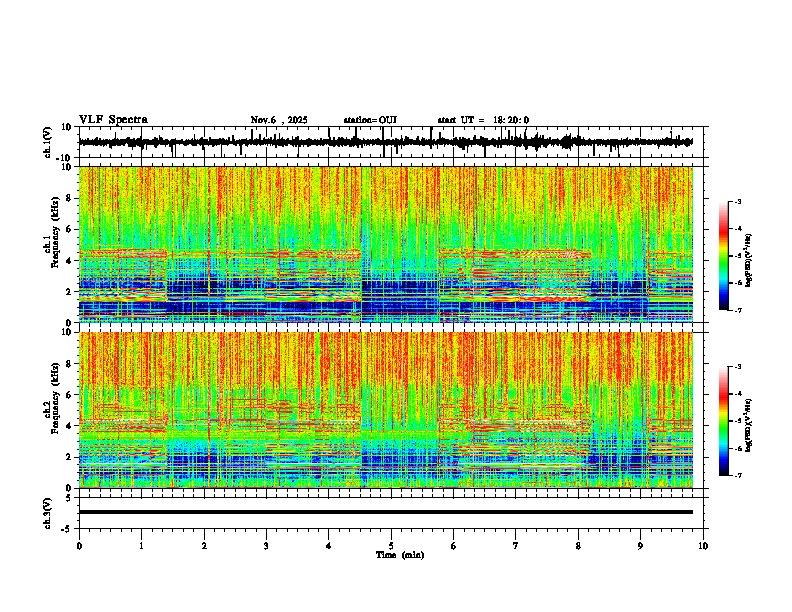Click time axis tick label '5'
This screenshot has height=612, width=792.
coord(391,546)
